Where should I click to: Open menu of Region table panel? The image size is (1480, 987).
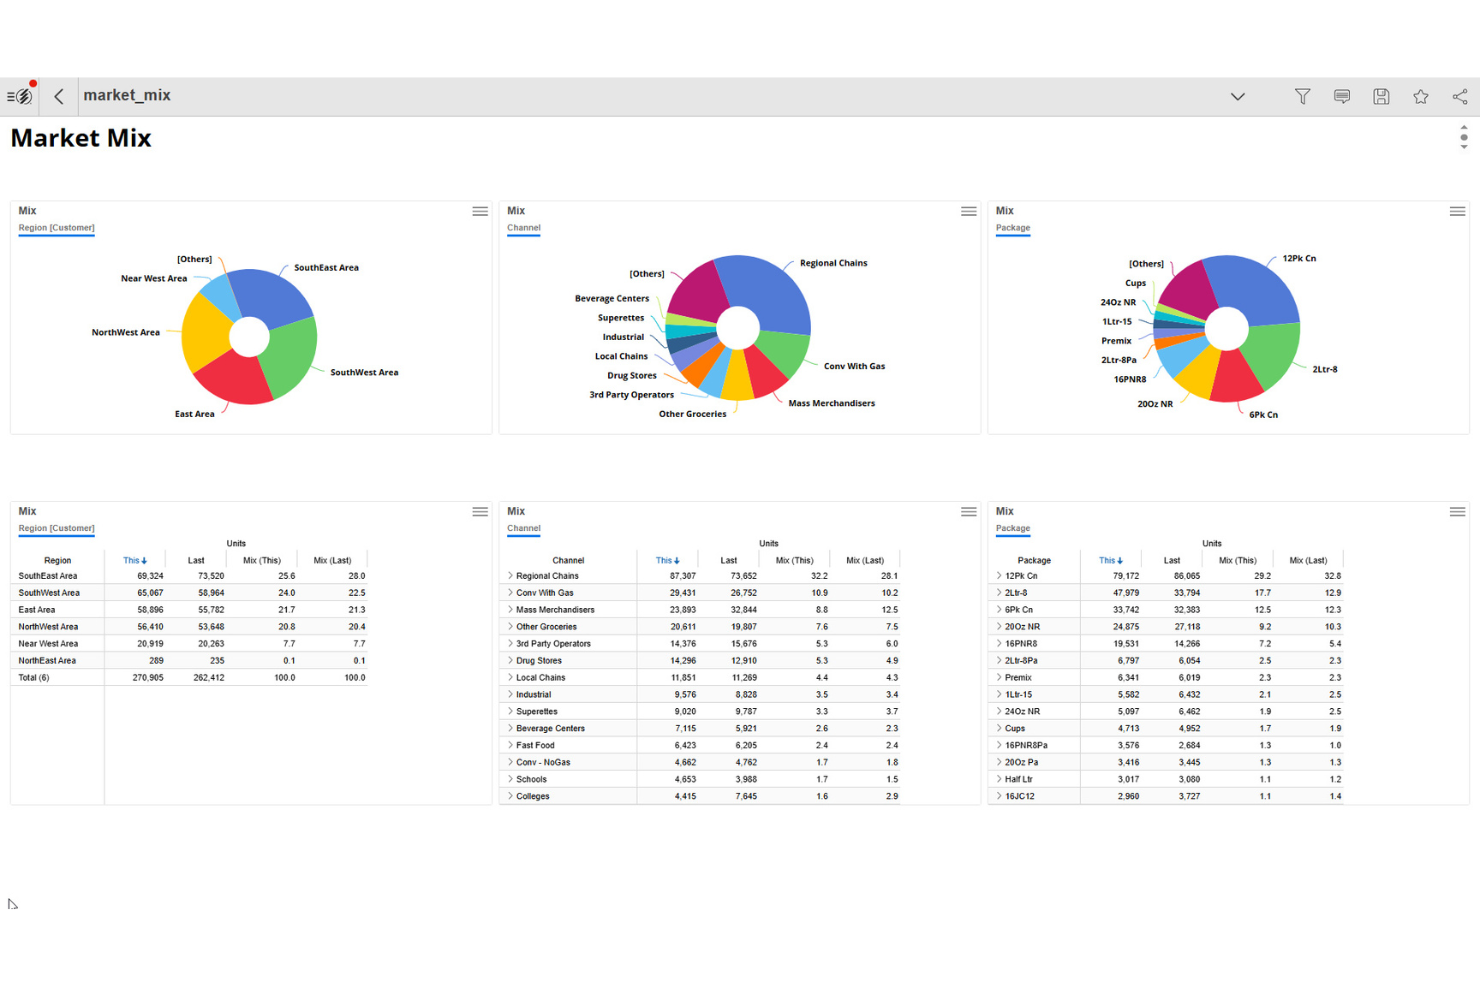point(480,511)
